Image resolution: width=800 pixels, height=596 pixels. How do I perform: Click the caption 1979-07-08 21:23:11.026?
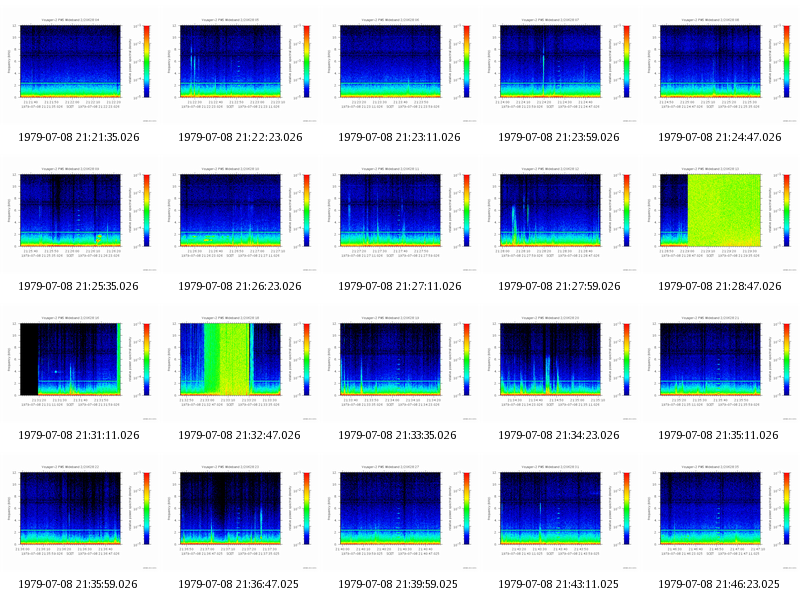(399, 137)
